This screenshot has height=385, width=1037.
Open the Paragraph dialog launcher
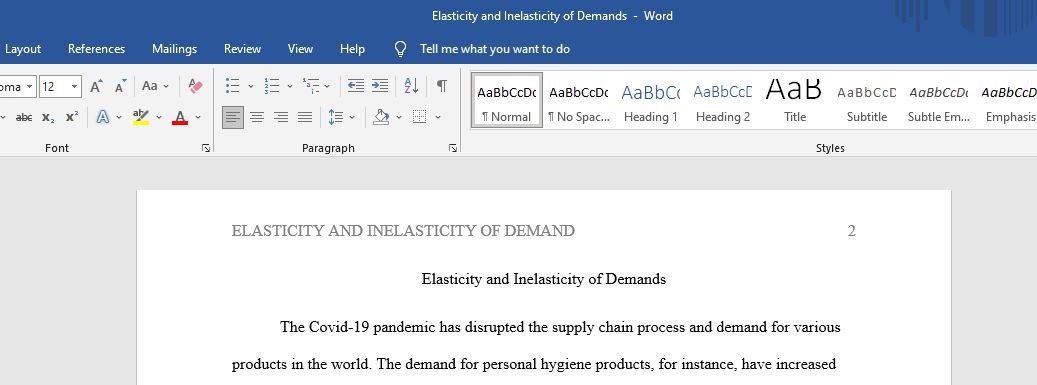click(453, 148)
